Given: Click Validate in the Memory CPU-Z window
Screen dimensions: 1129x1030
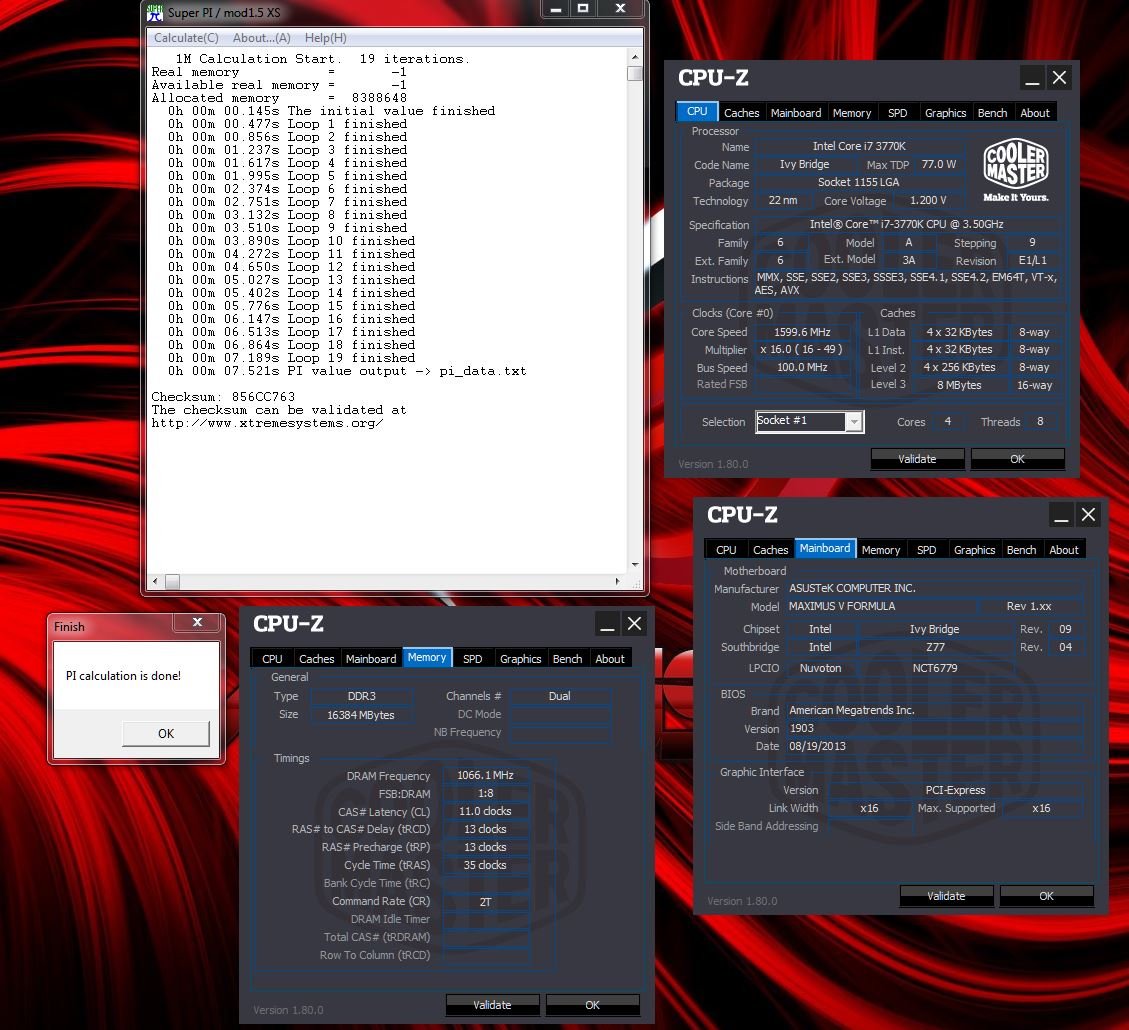Looking at the screenshot, I should point(492,1005).
